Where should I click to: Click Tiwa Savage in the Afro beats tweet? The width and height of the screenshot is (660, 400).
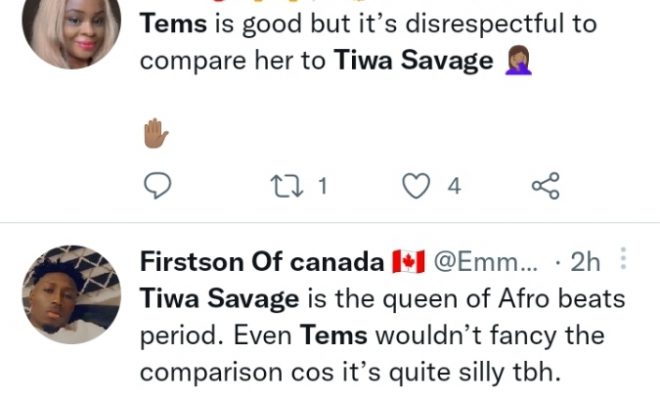(221, 299)
